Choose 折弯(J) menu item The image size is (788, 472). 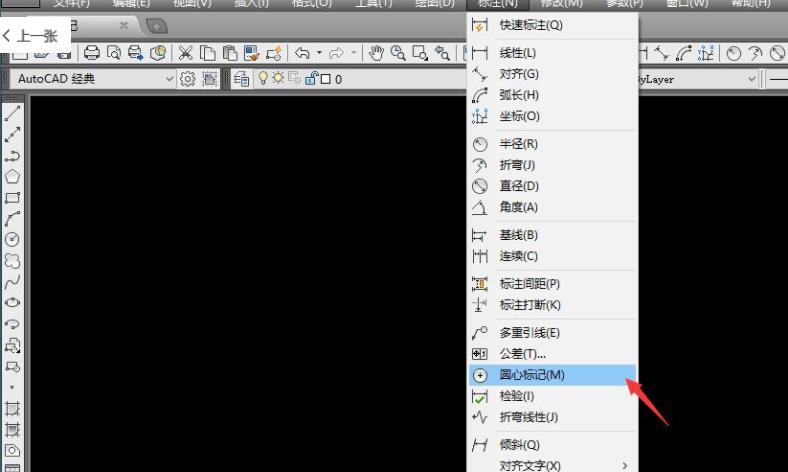[553, 165]
